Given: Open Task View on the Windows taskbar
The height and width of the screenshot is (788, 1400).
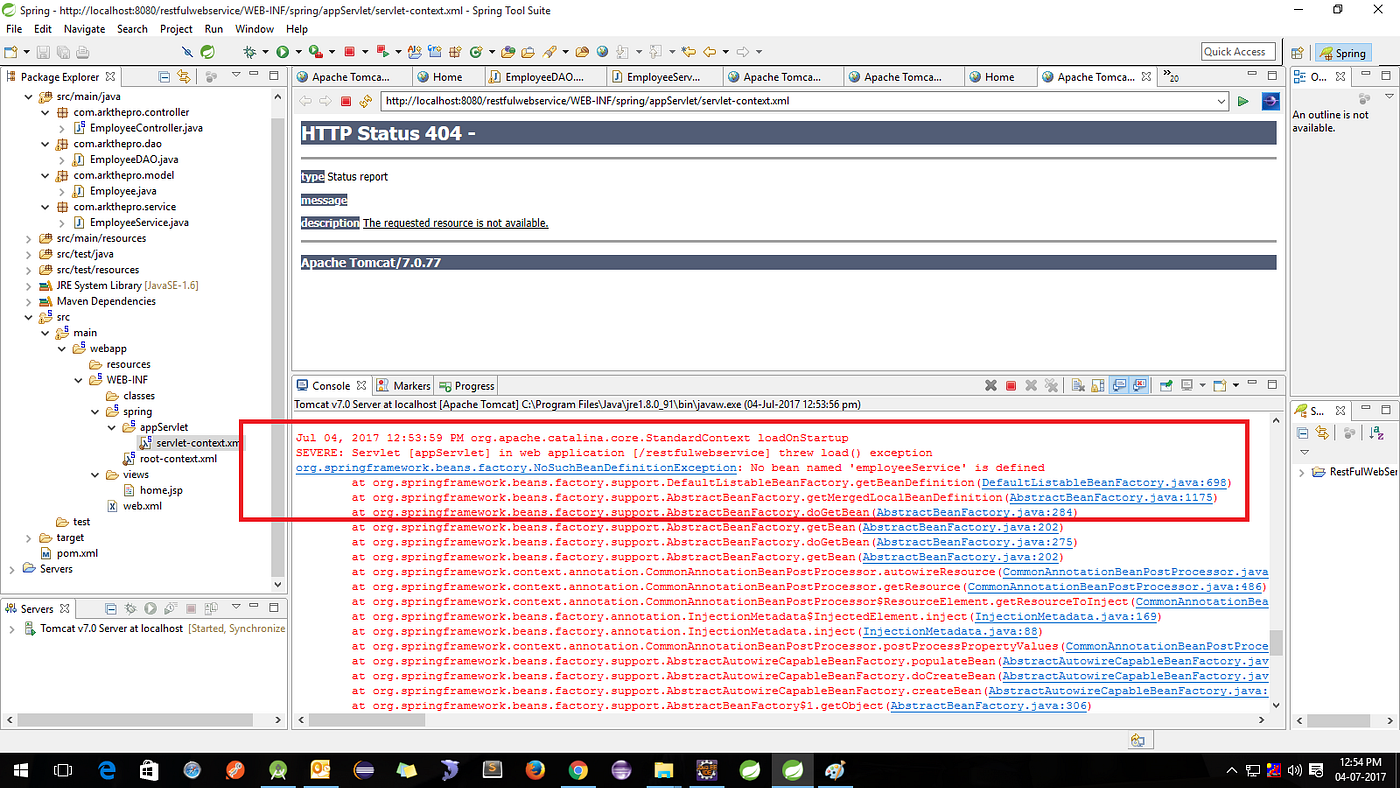Looking at the screenshot, I should click(x=62, y=770).
